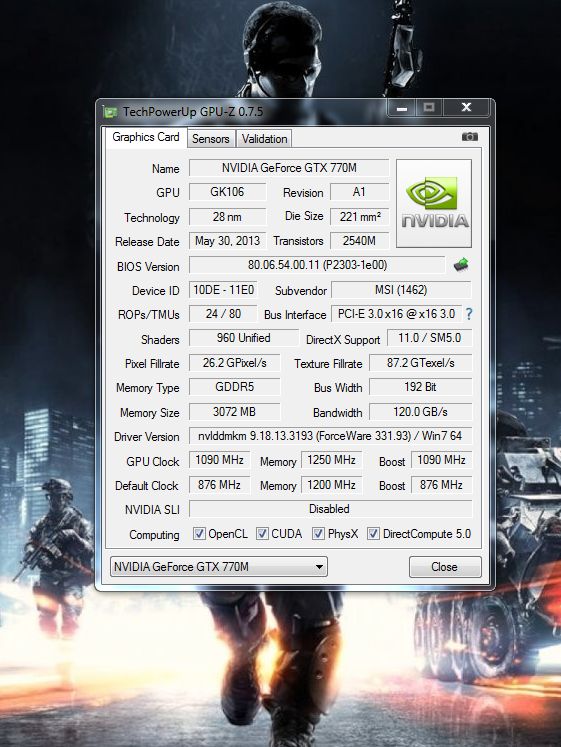Minimize the GPU-Z window

pyautogui.click(x=402, y=108)
